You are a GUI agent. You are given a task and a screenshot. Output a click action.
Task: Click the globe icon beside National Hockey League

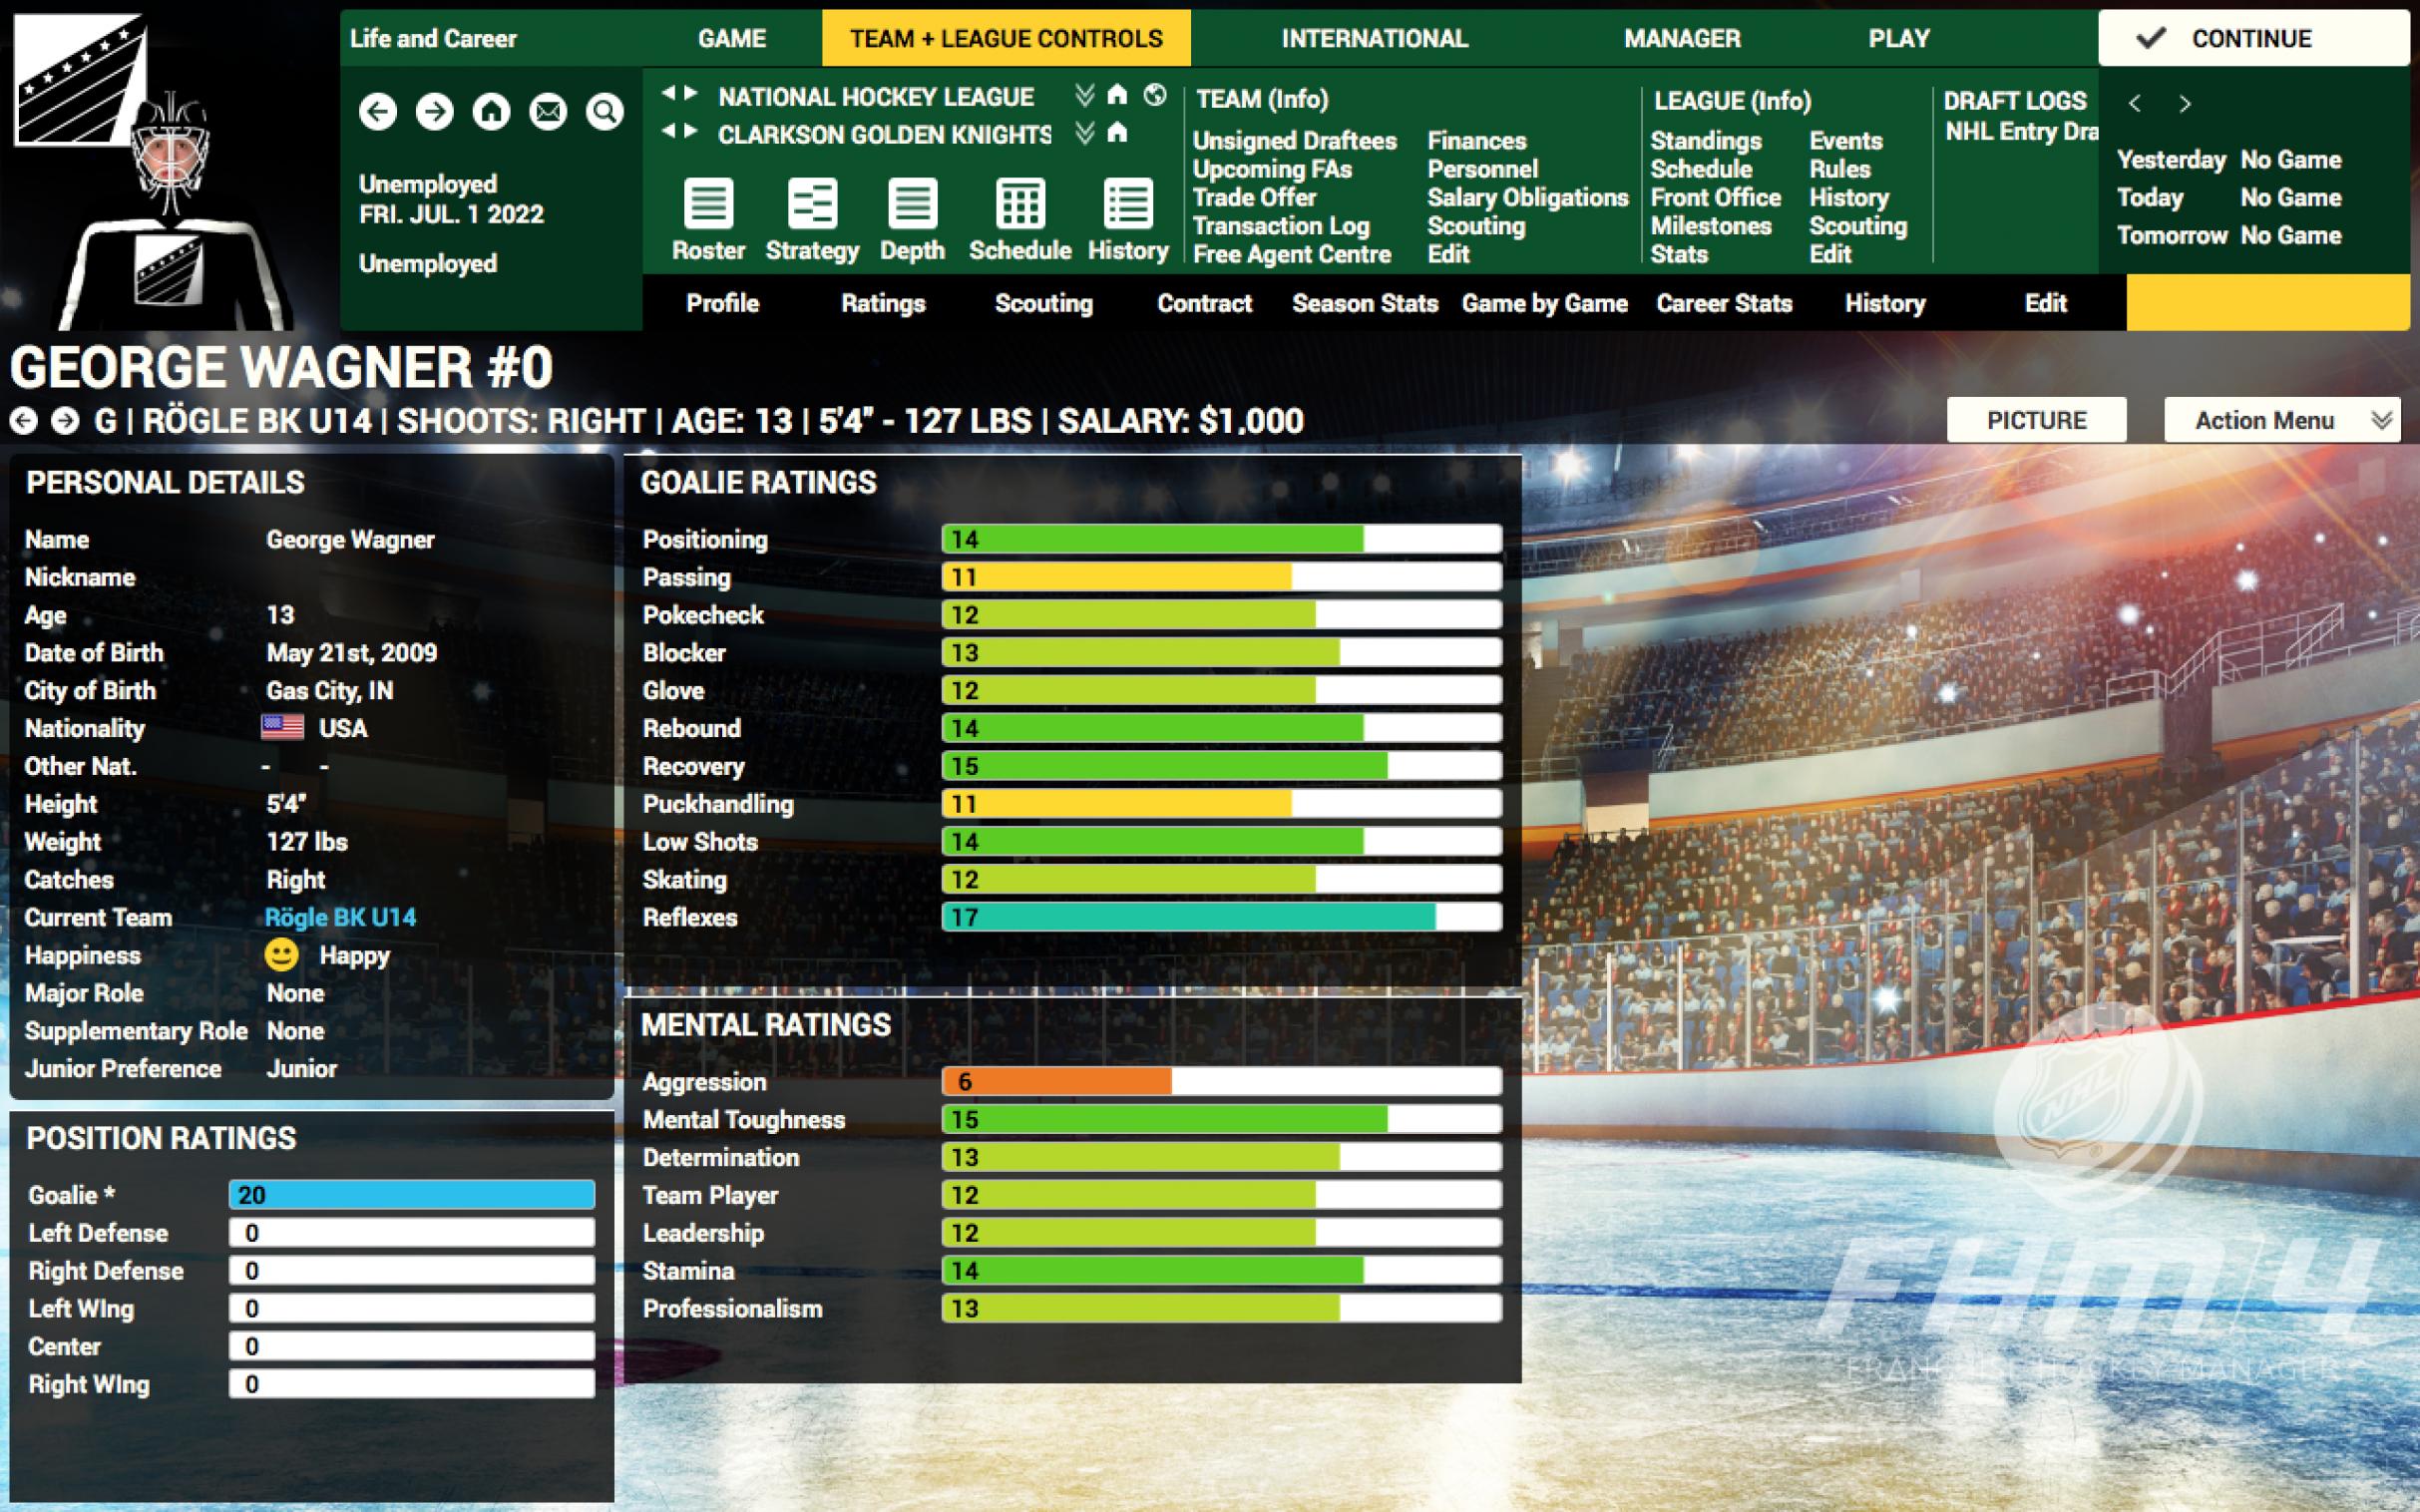click(x=1155, y=95)
